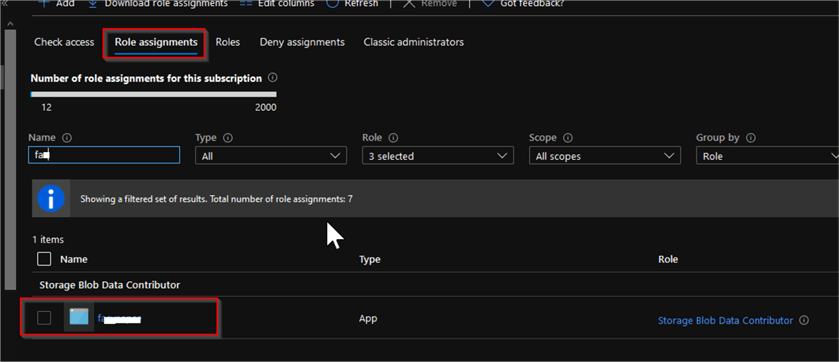Switch to the Check access tab
Screen dimensions: 839x362
pos(64,42)
